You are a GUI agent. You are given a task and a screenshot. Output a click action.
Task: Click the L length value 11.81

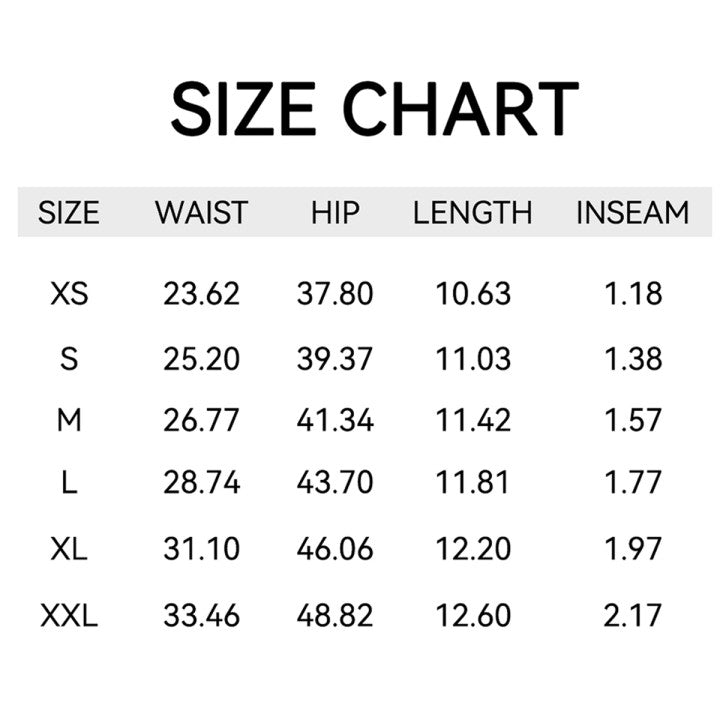click(473, 484)
